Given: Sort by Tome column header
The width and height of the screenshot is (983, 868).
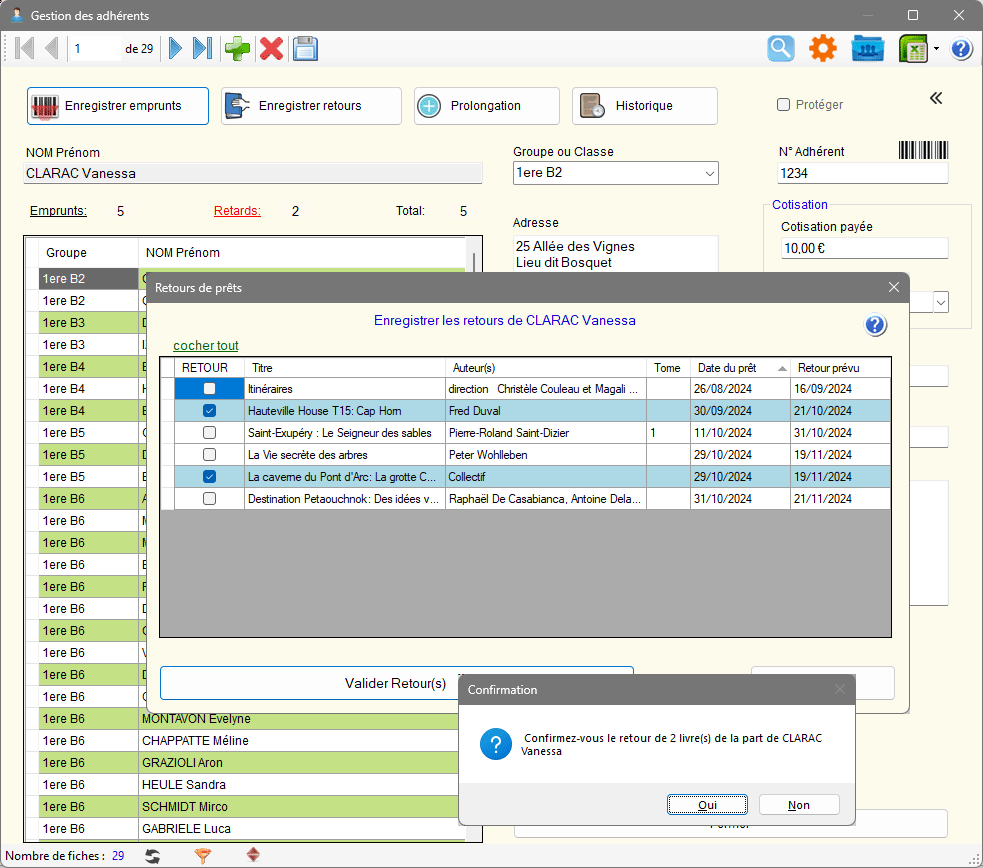Looking at the screenshot, I should pyautogui.click(x=668, y=368).
